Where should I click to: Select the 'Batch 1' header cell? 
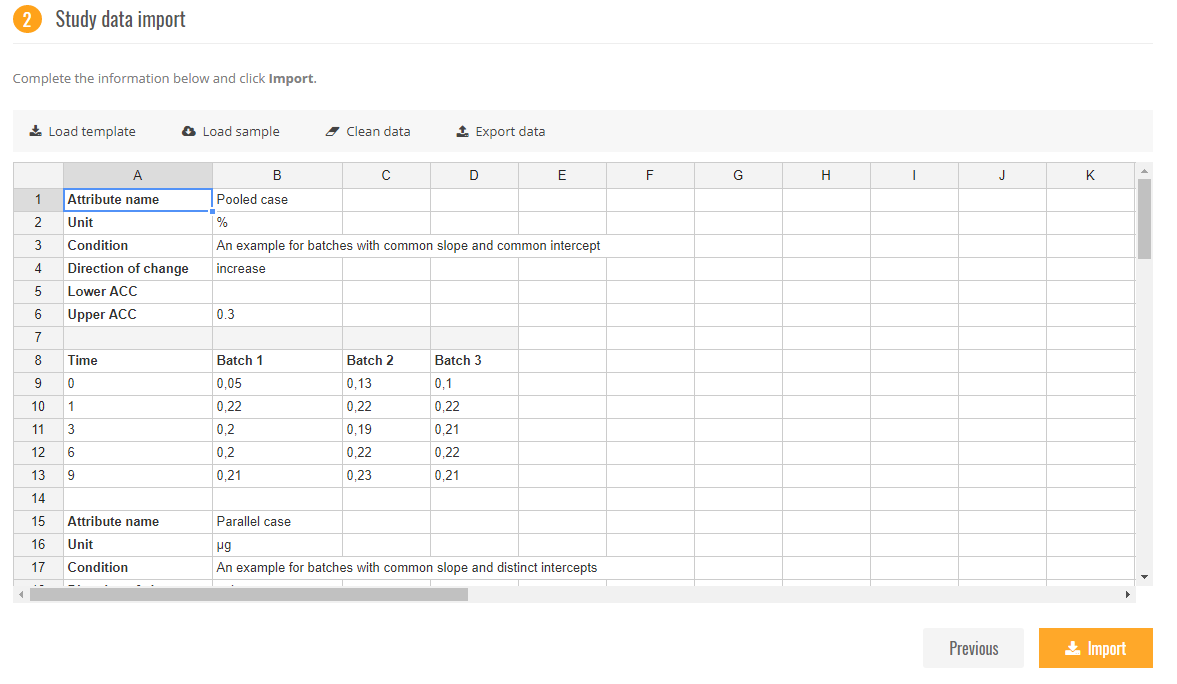click(x=277, y=360)
